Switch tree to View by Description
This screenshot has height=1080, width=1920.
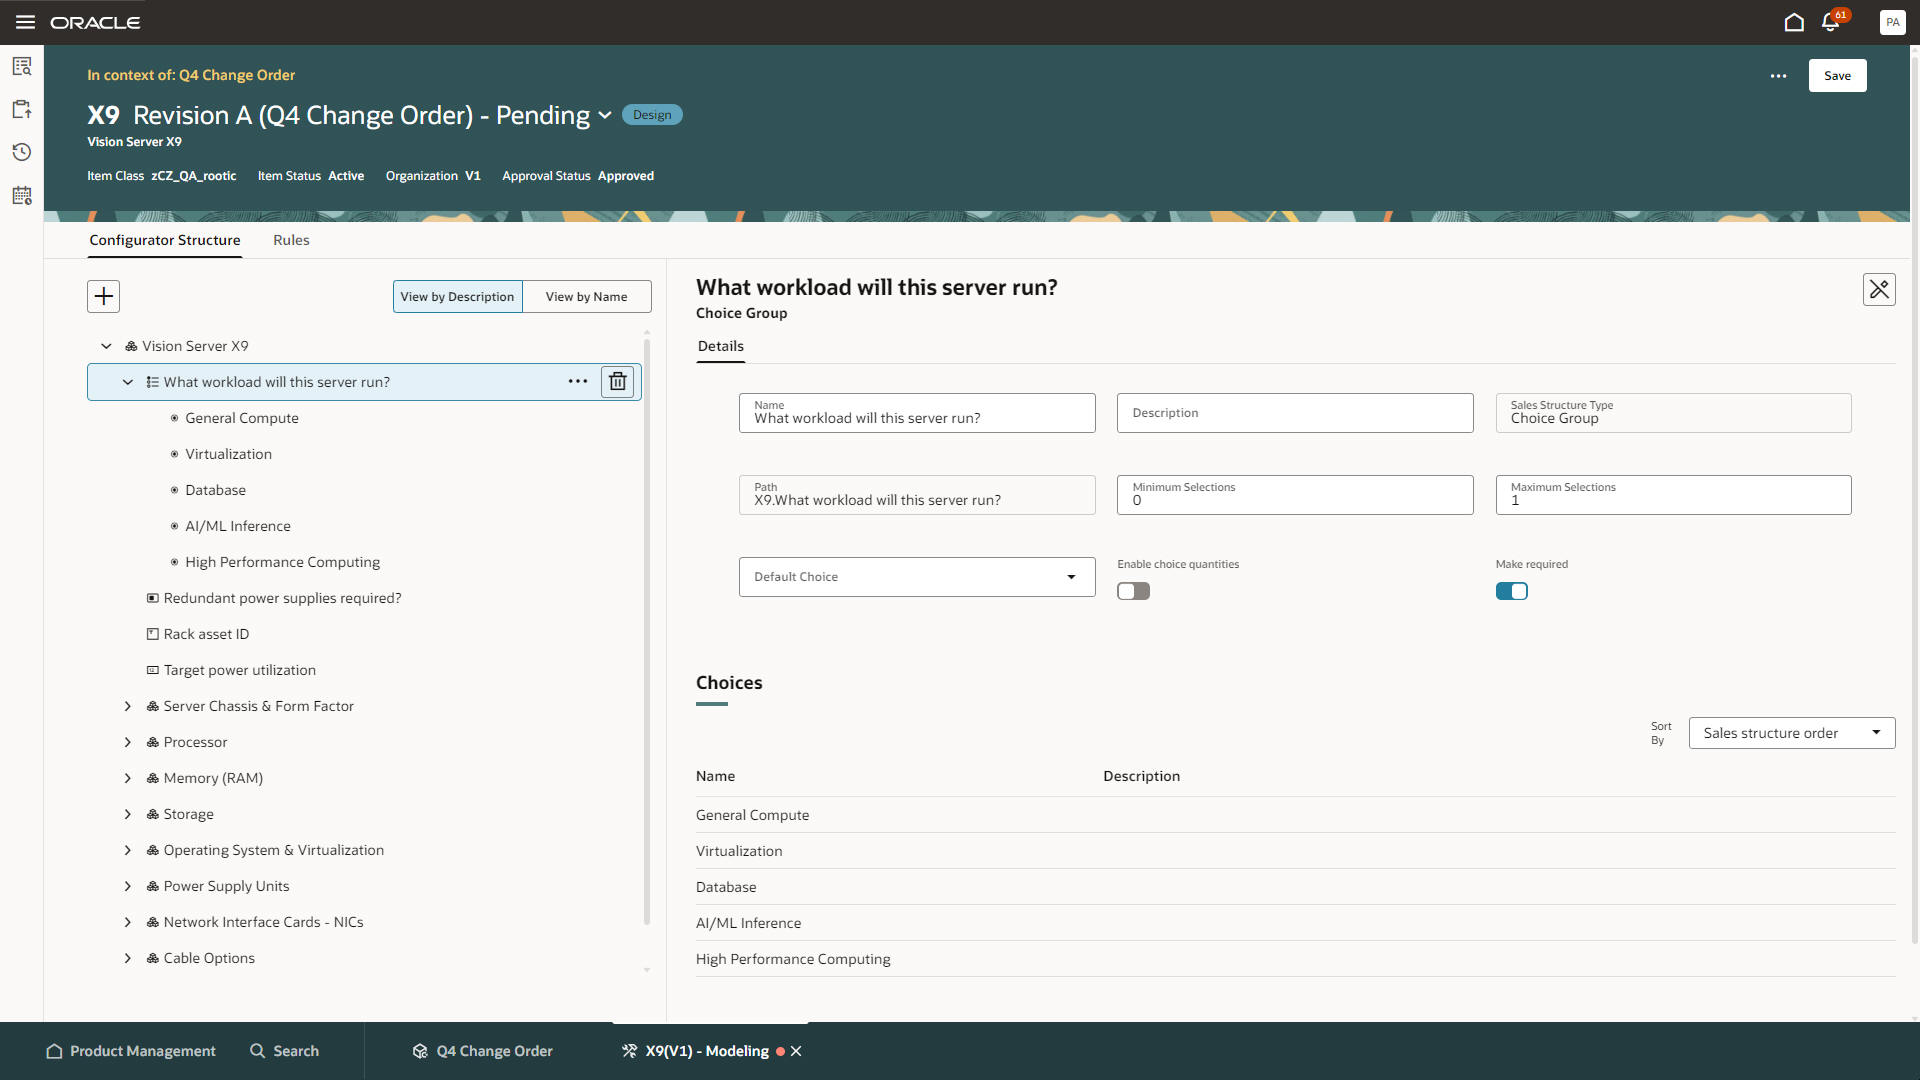(457, 296)
